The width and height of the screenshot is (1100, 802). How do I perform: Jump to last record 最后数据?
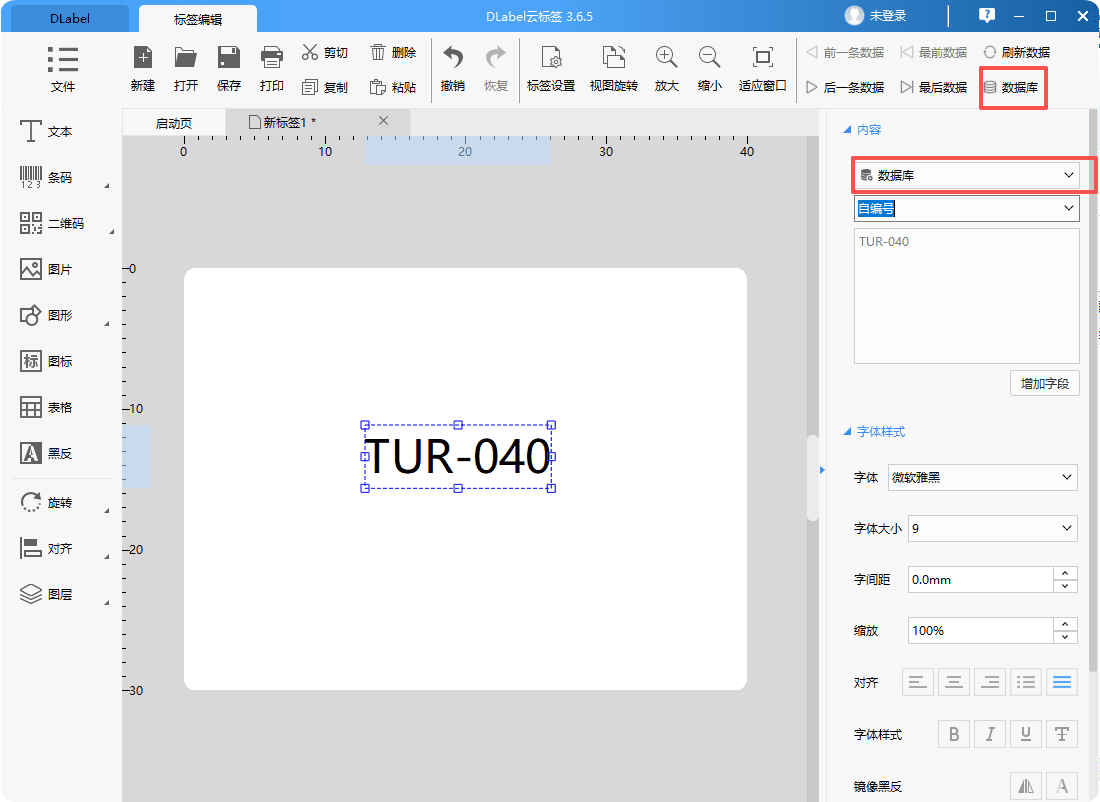point(934,87)
